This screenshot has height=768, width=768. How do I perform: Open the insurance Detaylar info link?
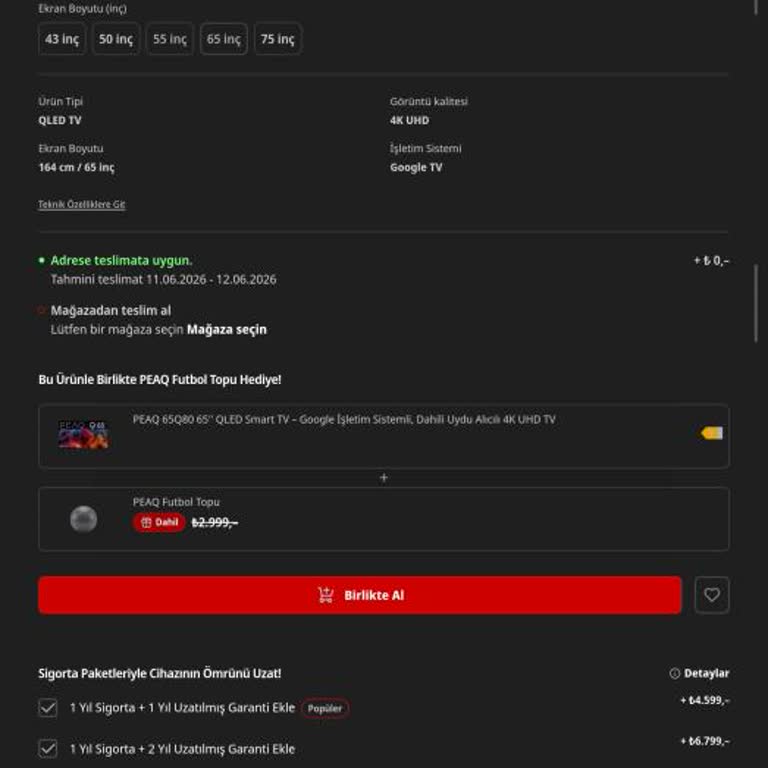(706, 673)
